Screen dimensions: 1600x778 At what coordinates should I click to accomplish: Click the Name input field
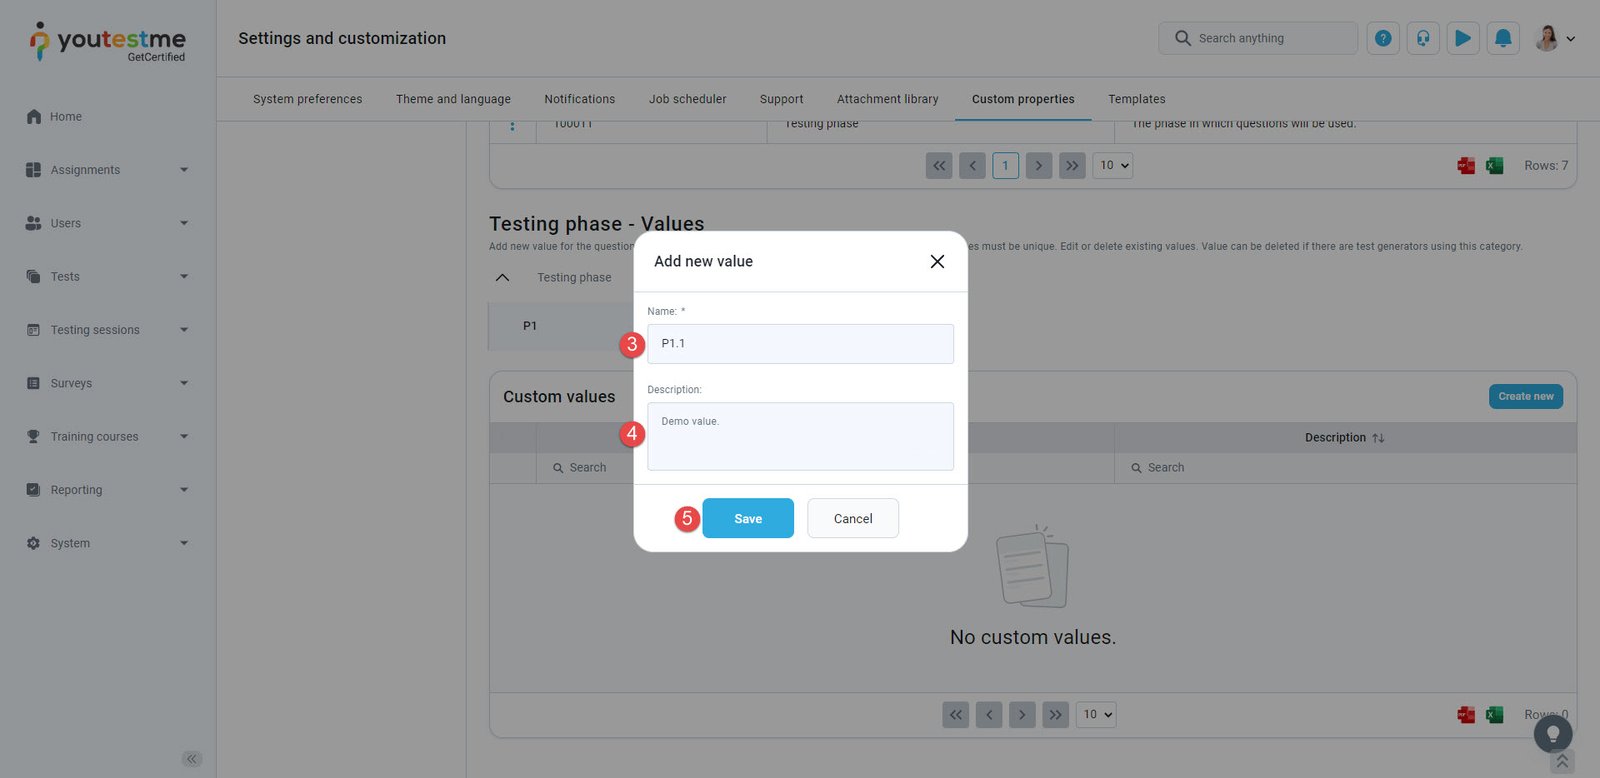point(800,344)
